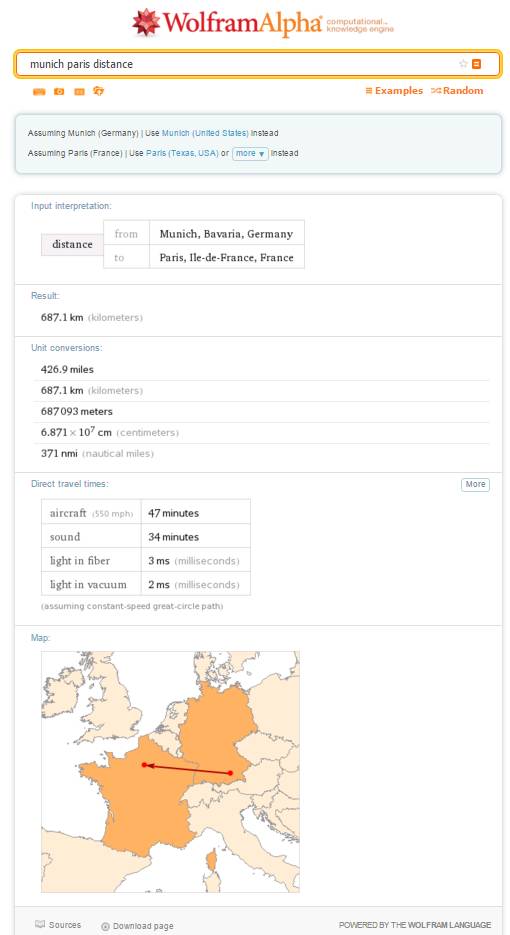Click the favorite star icon in search box
Screen dimensions: 510x935
[x=463, y=64]
